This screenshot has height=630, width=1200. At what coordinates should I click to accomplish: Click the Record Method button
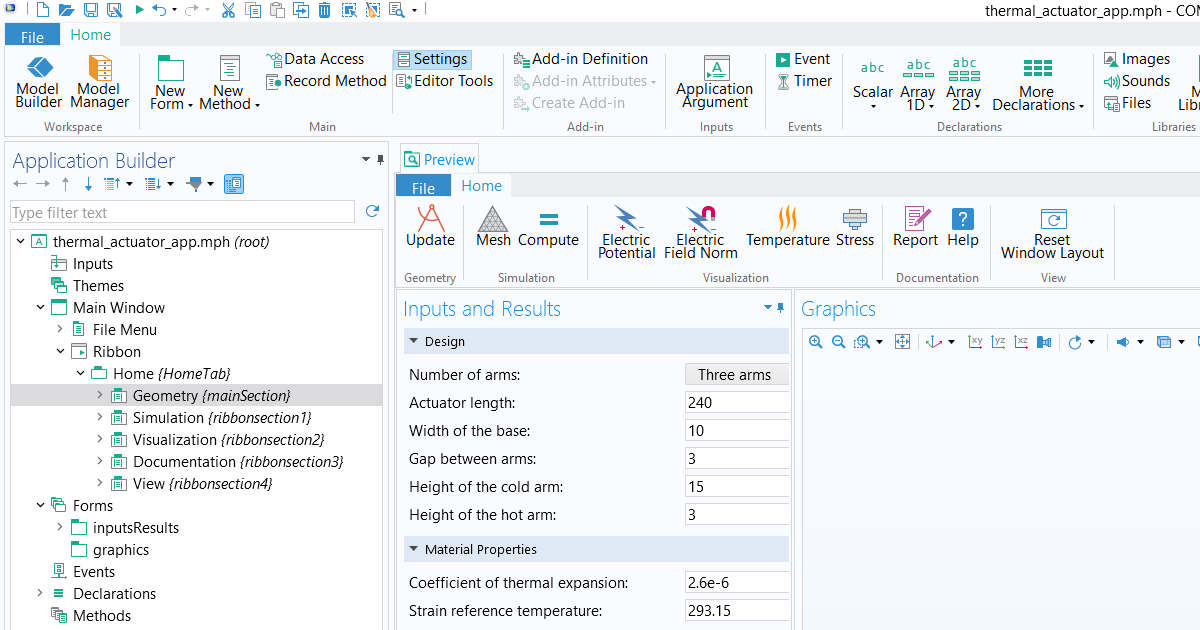[x=326, y=80]
